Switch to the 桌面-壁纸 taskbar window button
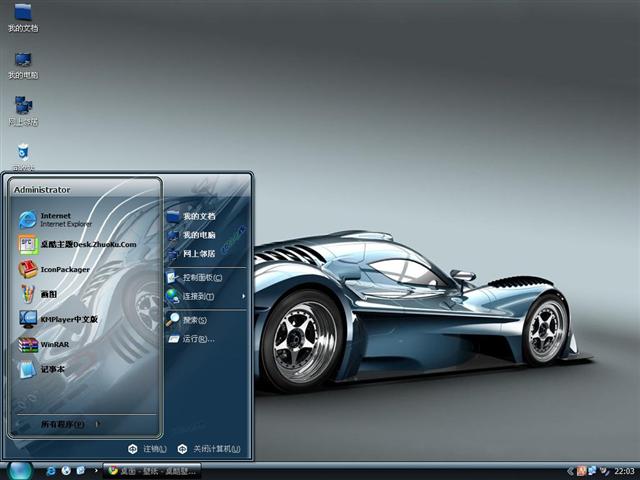 pyautogui.click(x=152, y=470)
